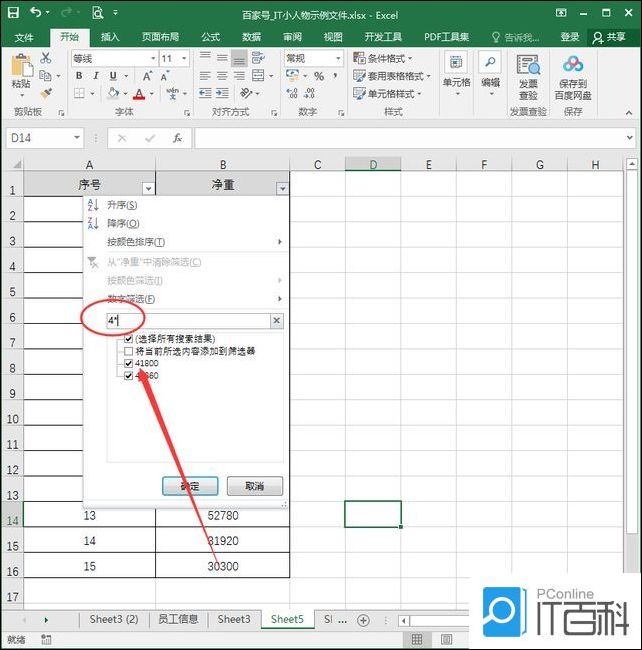642x650 pixels.
Task: Click Increase Decimal icon
Action: click(x=292, y=93)
